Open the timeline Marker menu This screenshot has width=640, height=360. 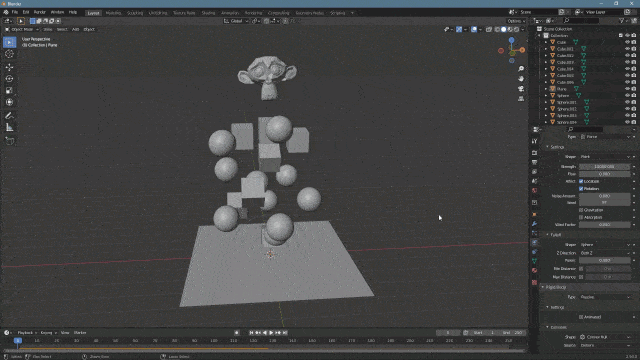80,333
